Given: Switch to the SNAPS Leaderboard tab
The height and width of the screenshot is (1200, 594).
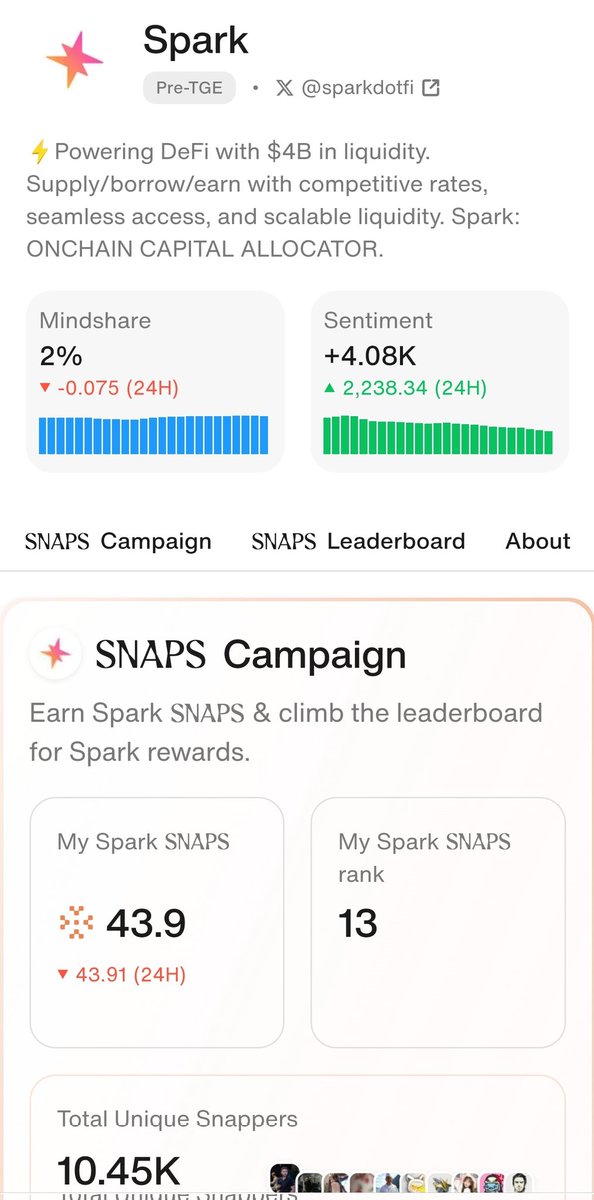Looking at the screenshot, I should tap(358, 541).
